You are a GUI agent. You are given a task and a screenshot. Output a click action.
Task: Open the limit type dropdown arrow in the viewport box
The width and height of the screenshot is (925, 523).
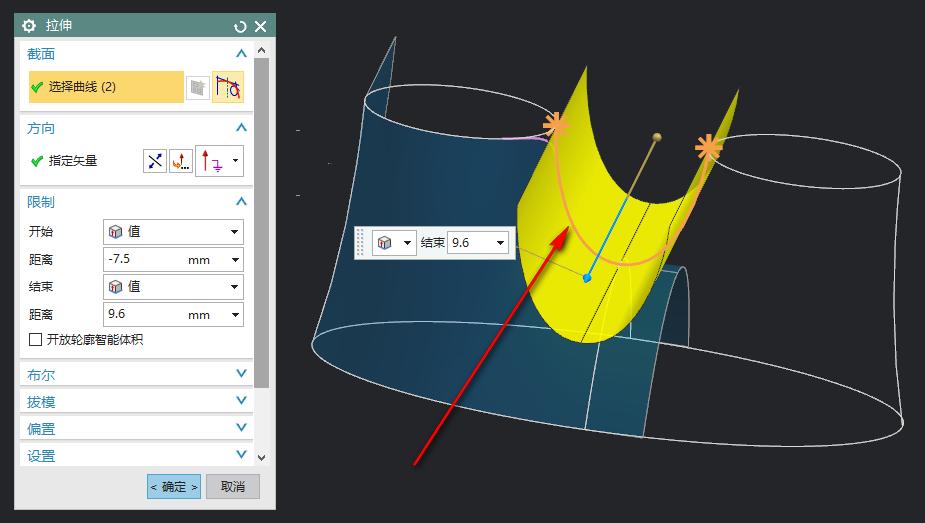(407, 242)
